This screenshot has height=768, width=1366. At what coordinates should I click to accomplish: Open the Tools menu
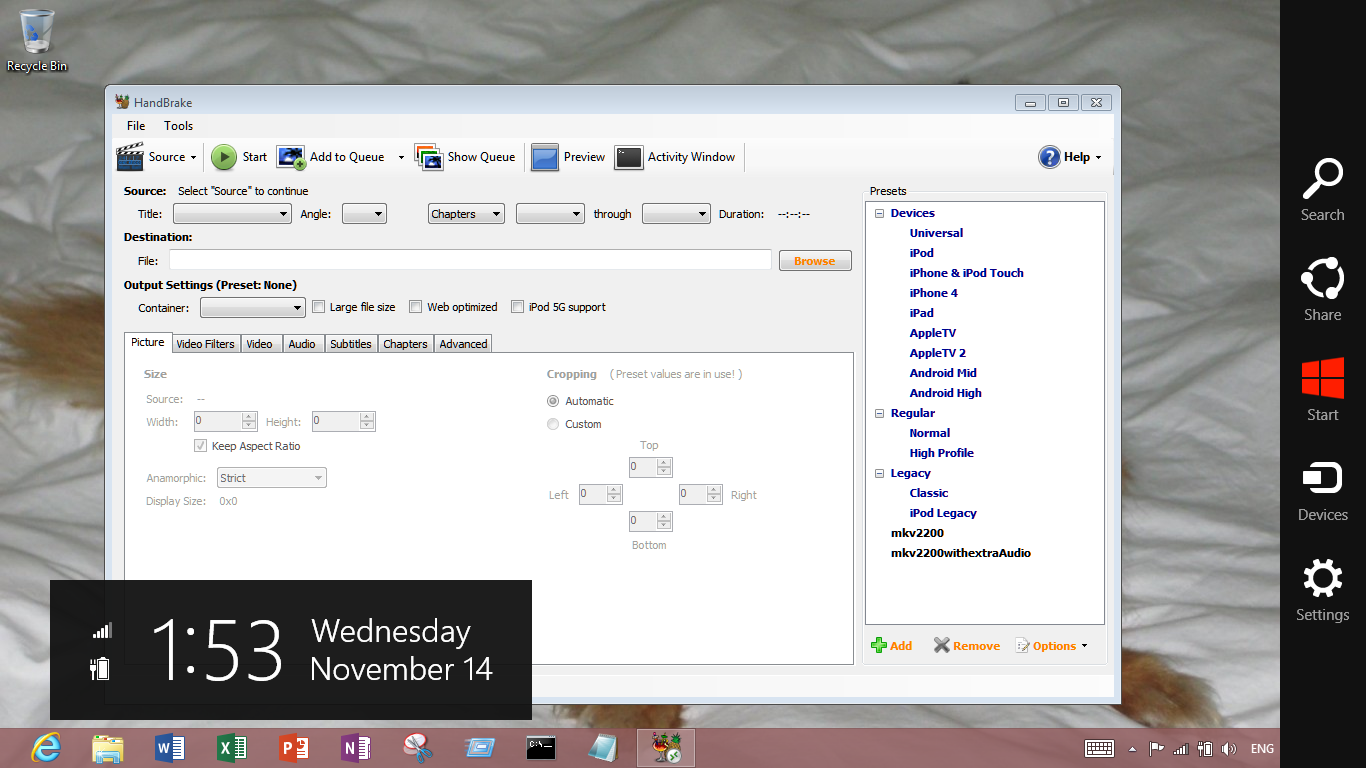tap(178, 126)
